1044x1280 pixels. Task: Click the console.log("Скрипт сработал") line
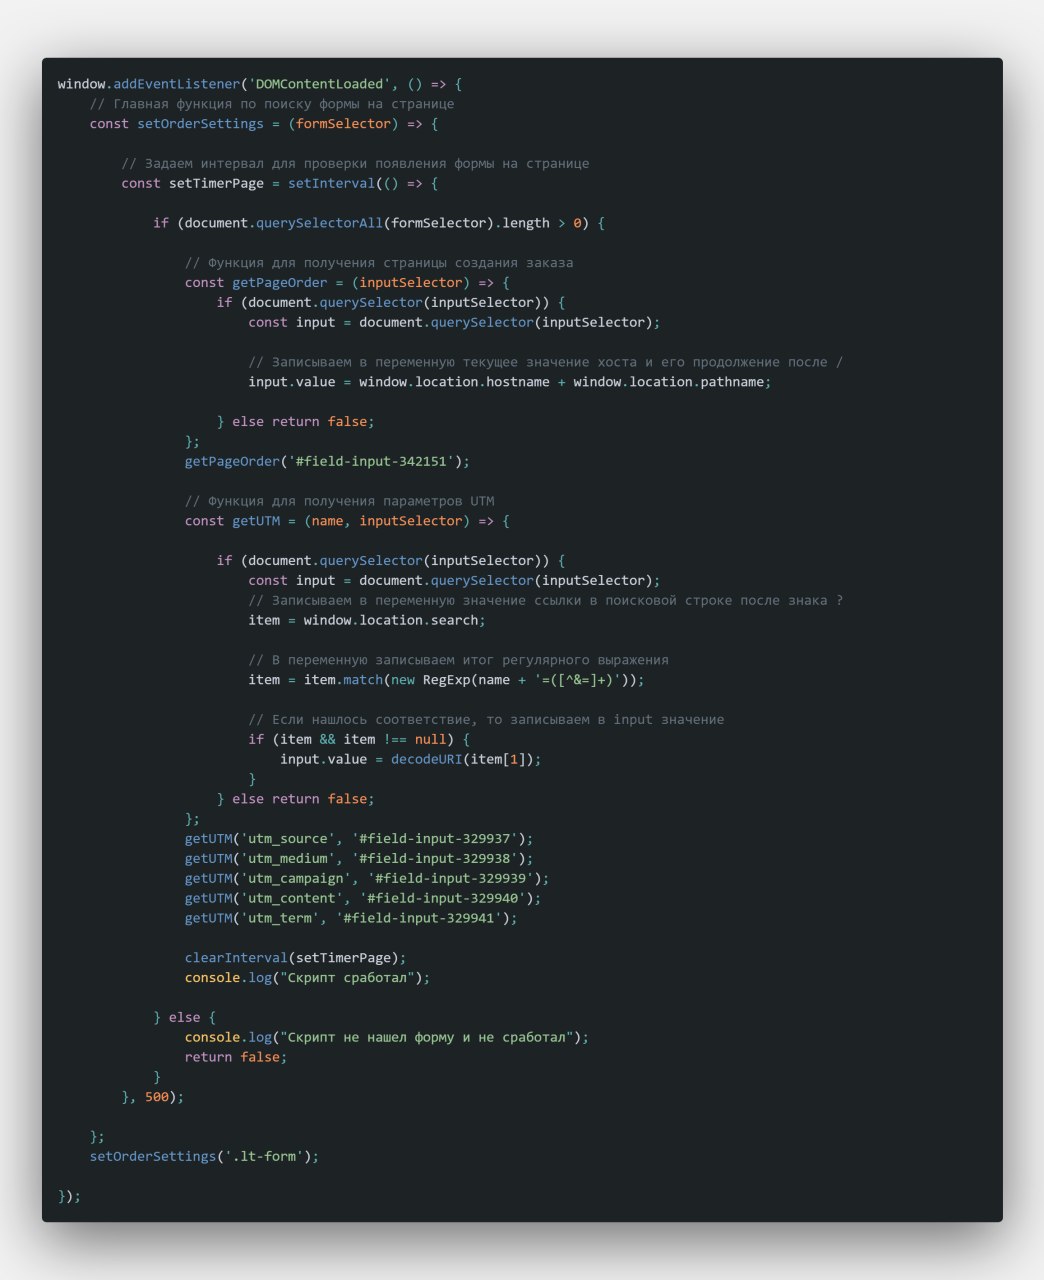[x=308, y=977]
